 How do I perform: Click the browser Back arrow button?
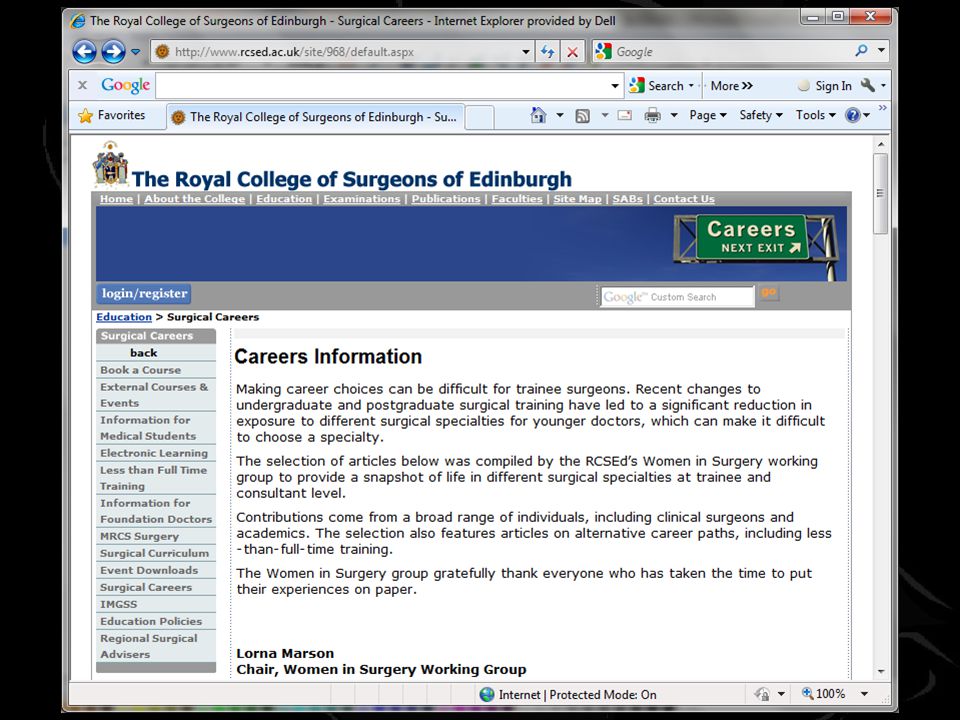click(84, 52)
